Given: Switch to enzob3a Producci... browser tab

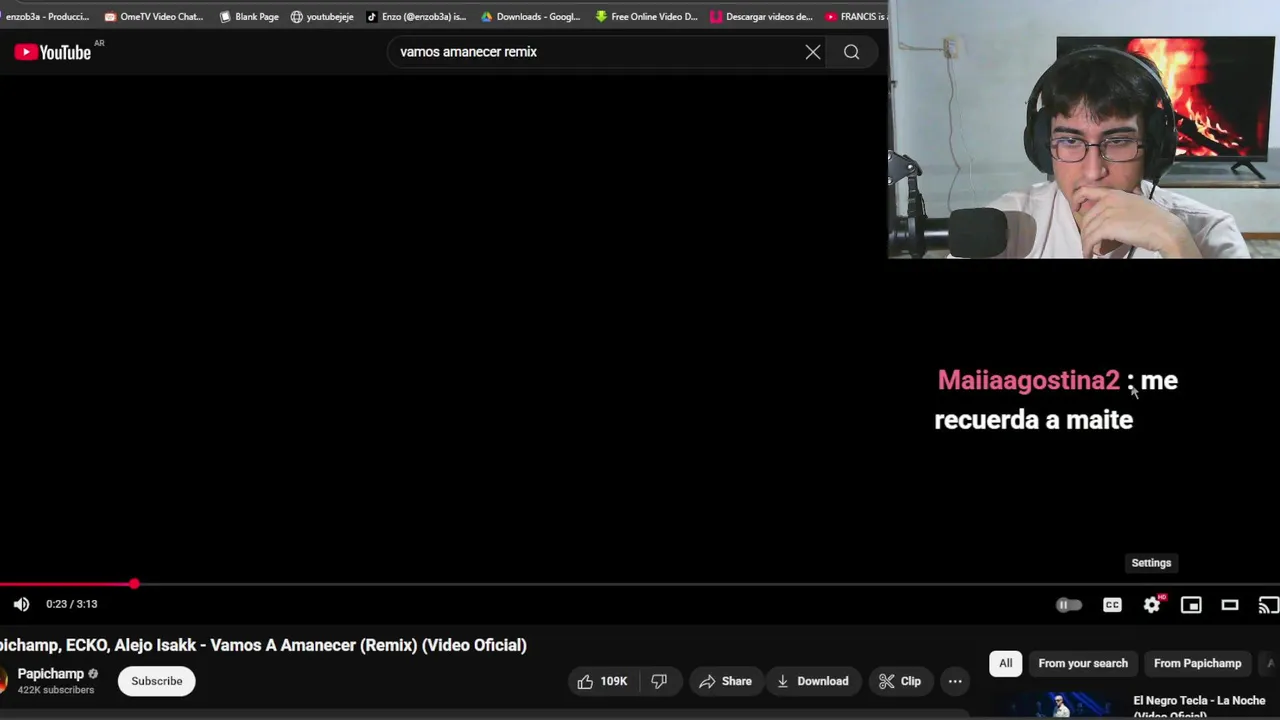Looking at the screenshot, I should 45,16.
